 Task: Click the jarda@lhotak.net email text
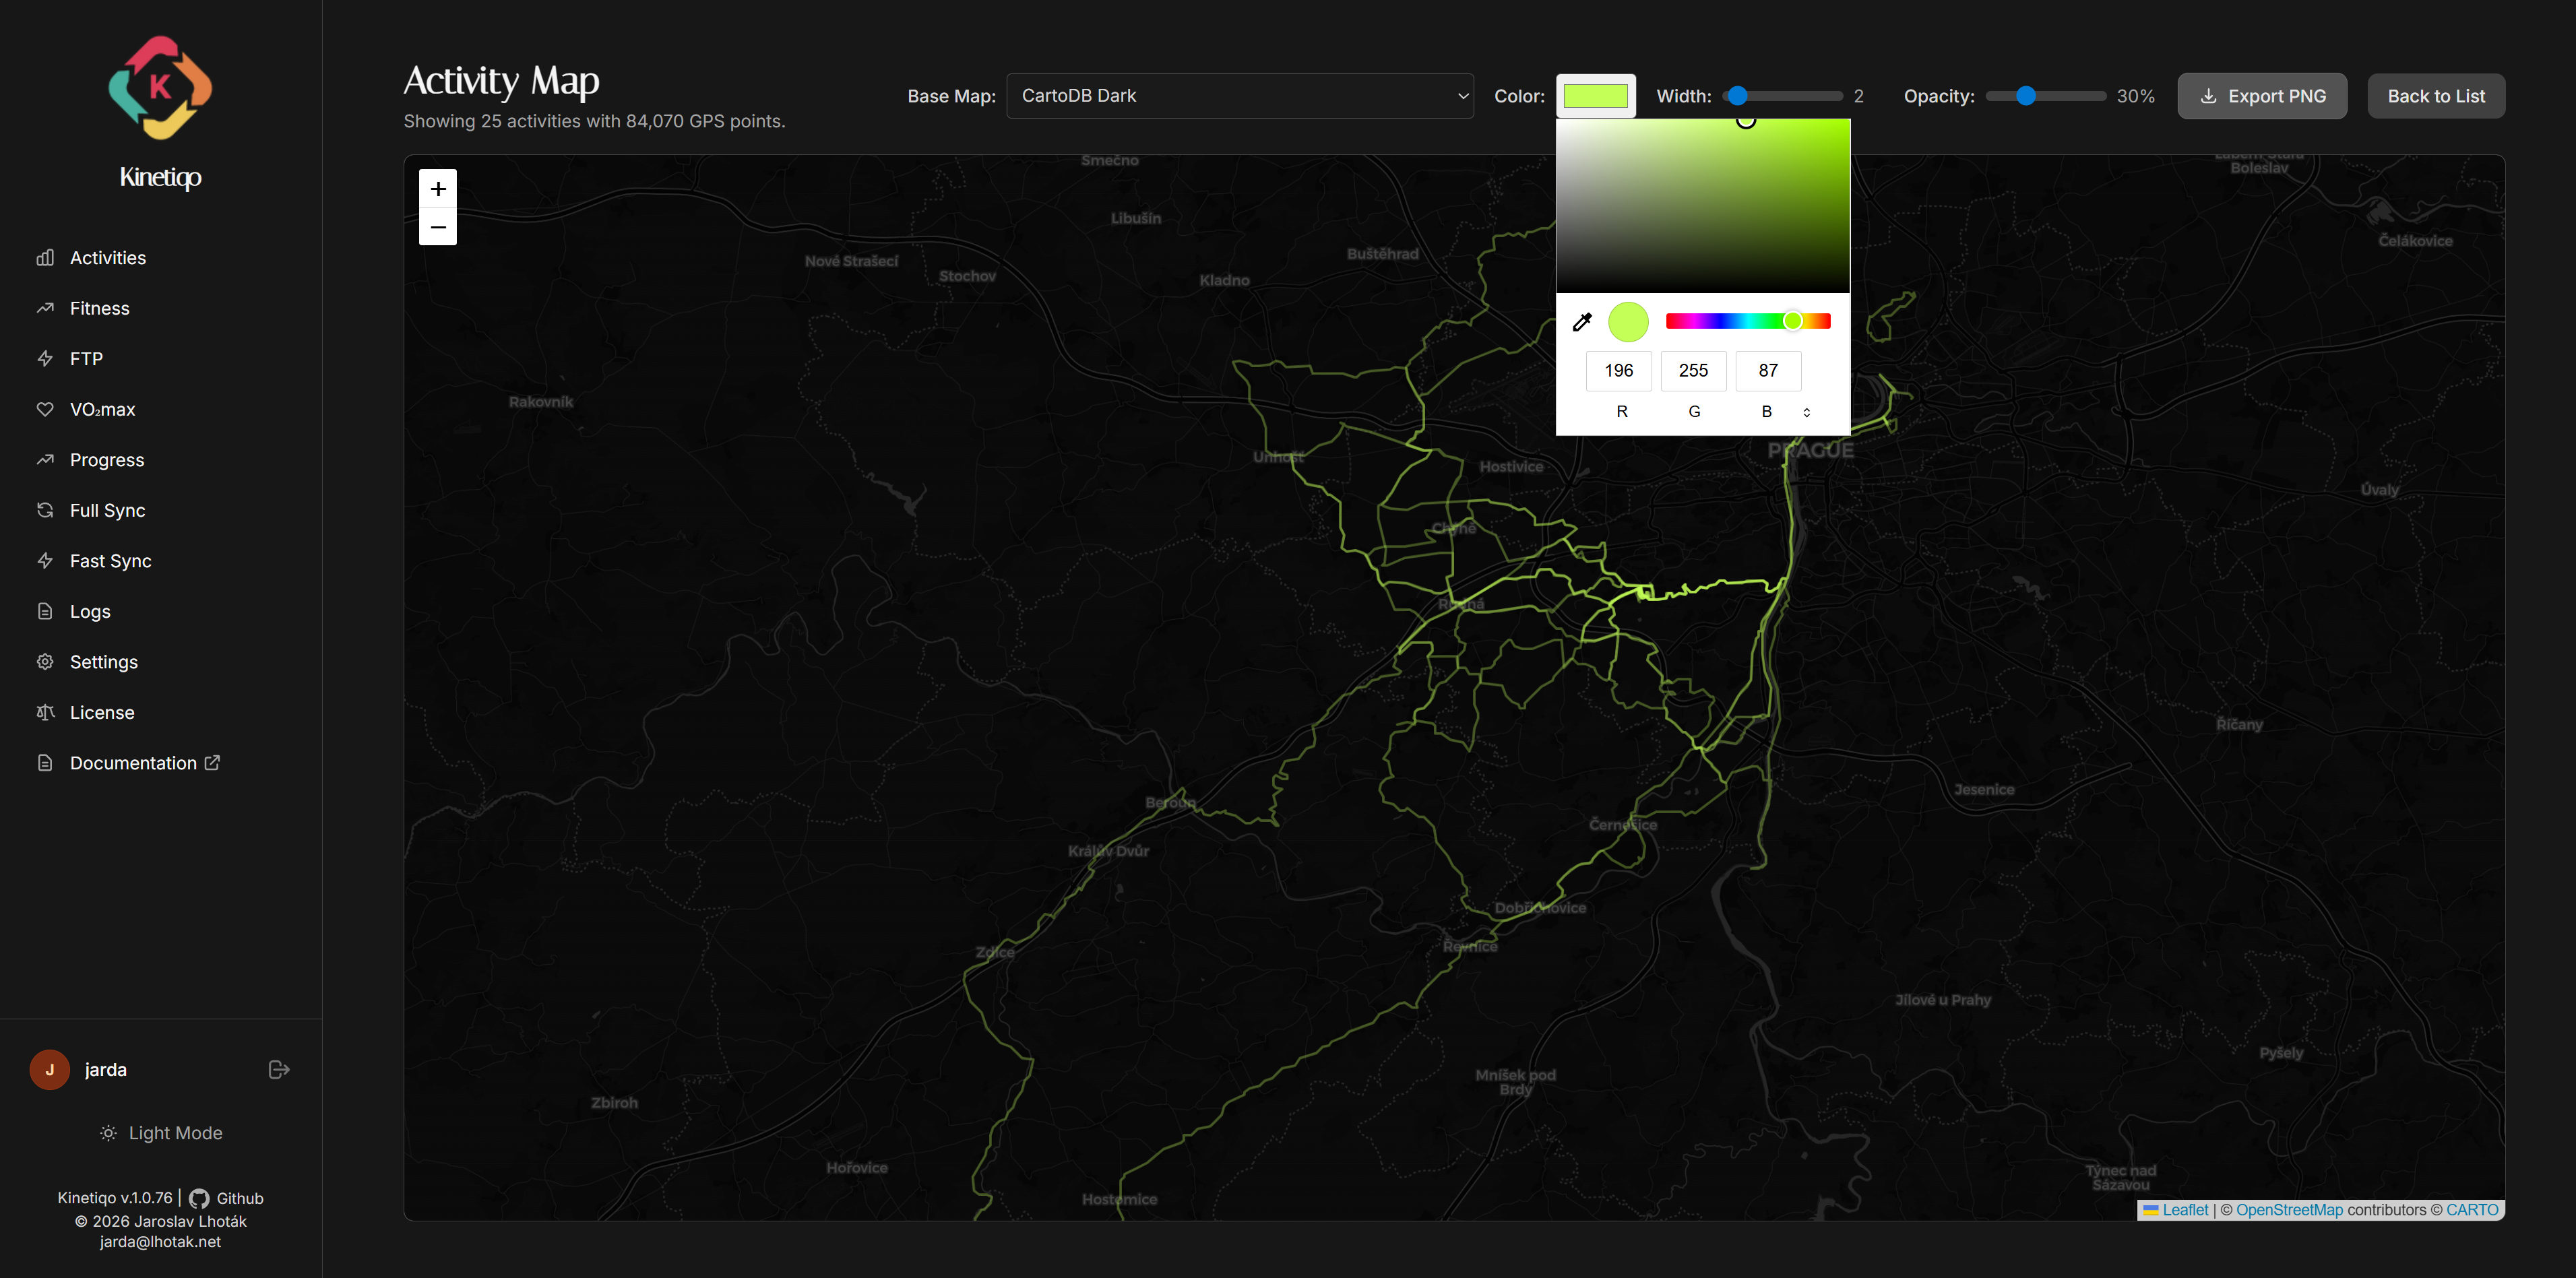pos(160,1242)
